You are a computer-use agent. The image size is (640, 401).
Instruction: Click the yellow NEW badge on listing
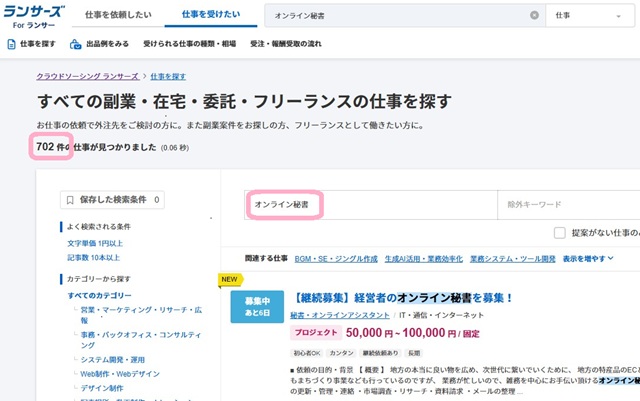229,280
